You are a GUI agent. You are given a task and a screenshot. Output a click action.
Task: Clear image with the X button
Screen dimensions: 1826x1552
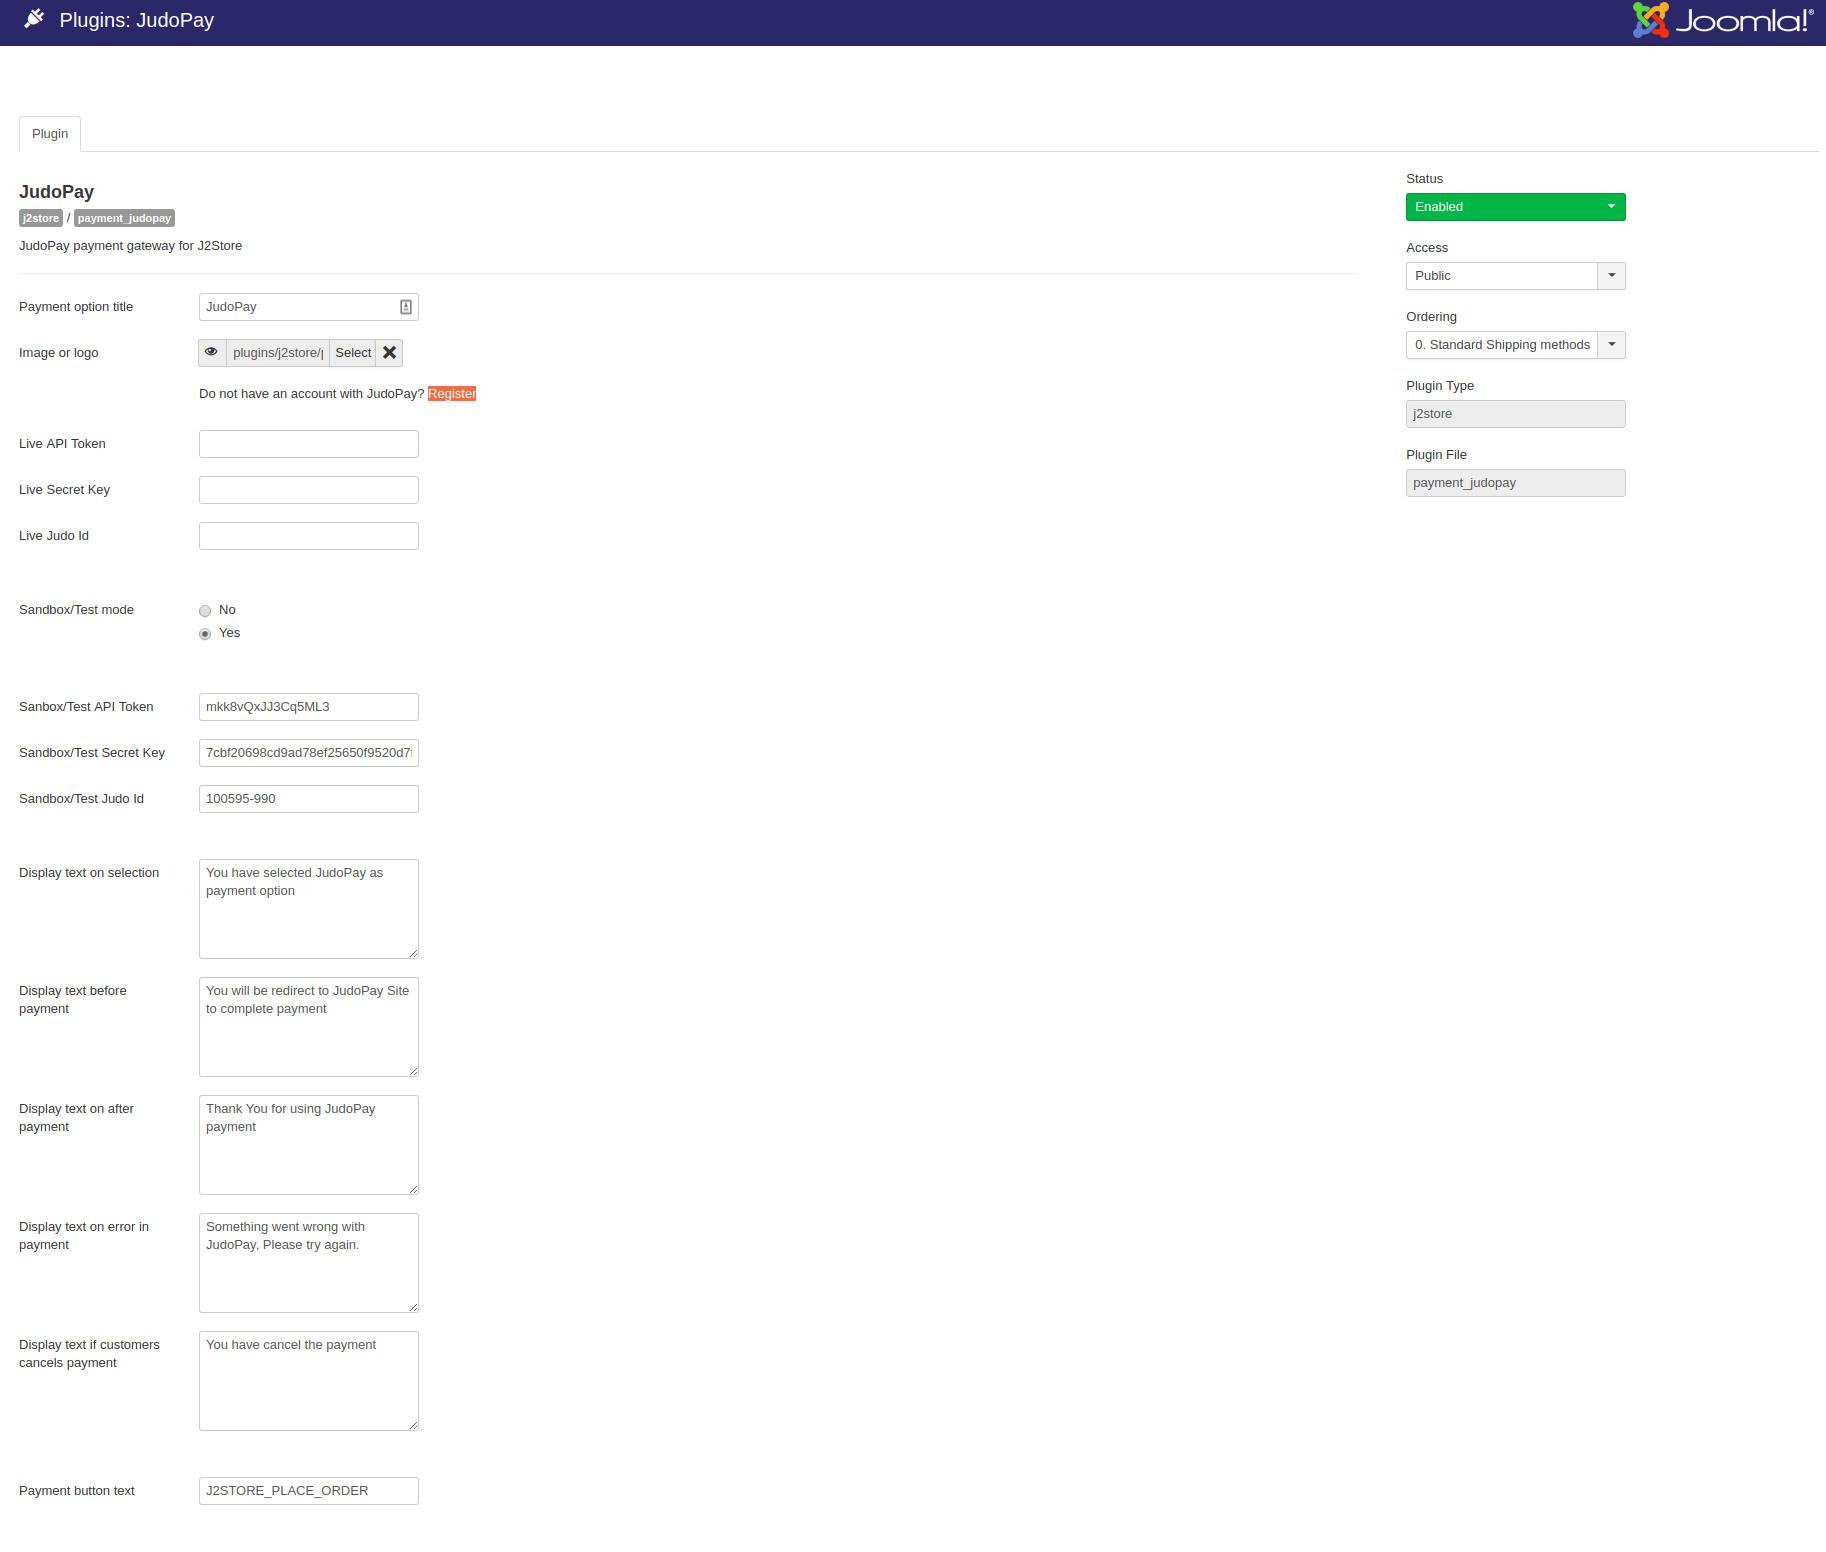[390, 353]
